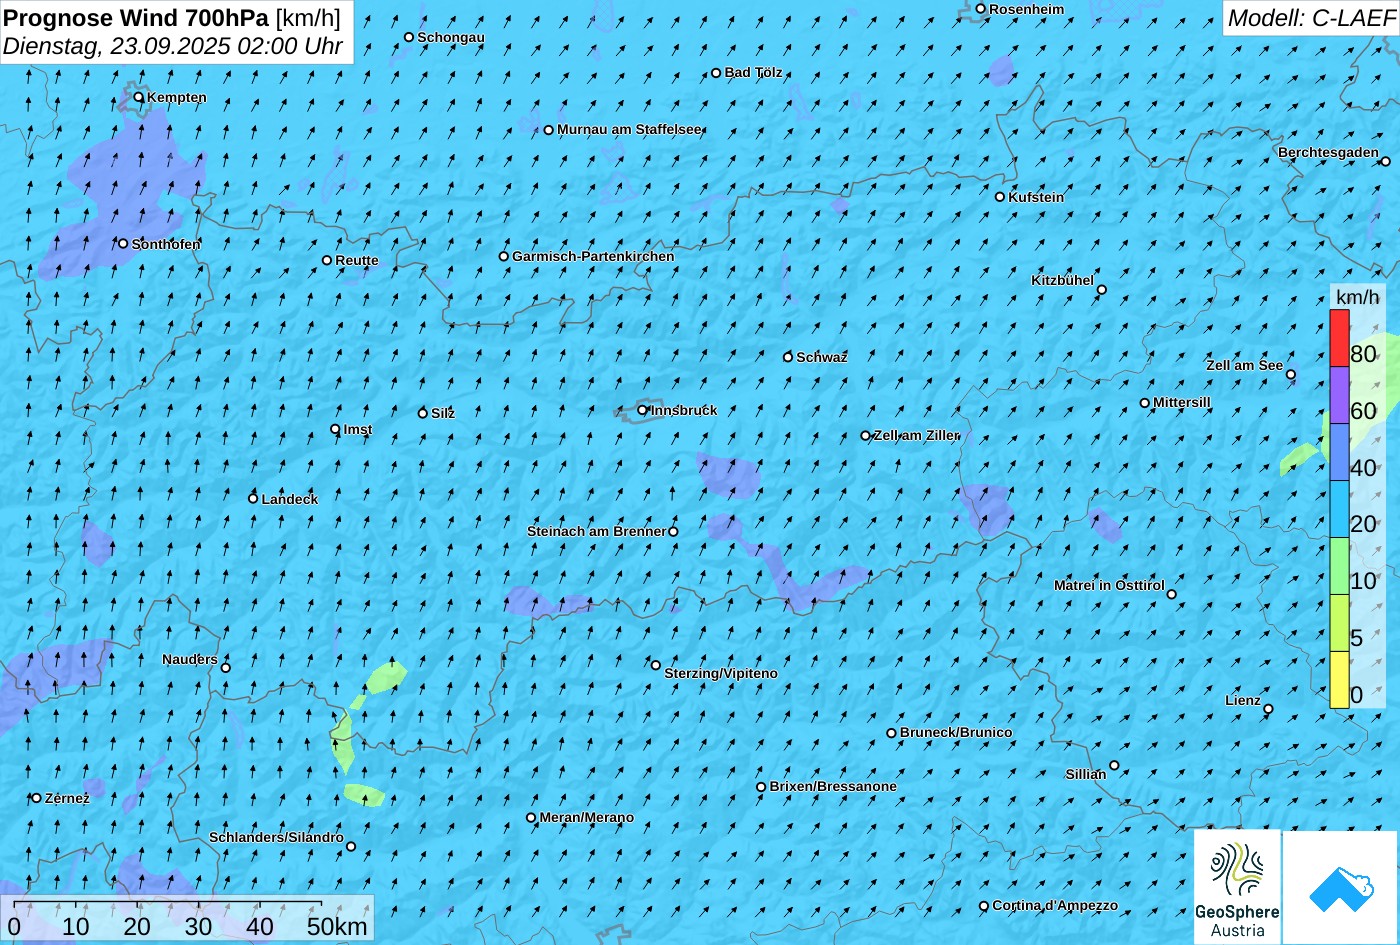Select the Cortina d'Ampezzo marker dot

(x=984, y=906)
